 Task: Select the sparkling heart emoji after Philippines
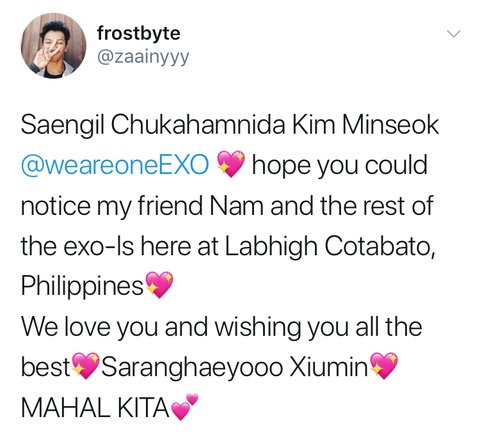pos(160,285)
